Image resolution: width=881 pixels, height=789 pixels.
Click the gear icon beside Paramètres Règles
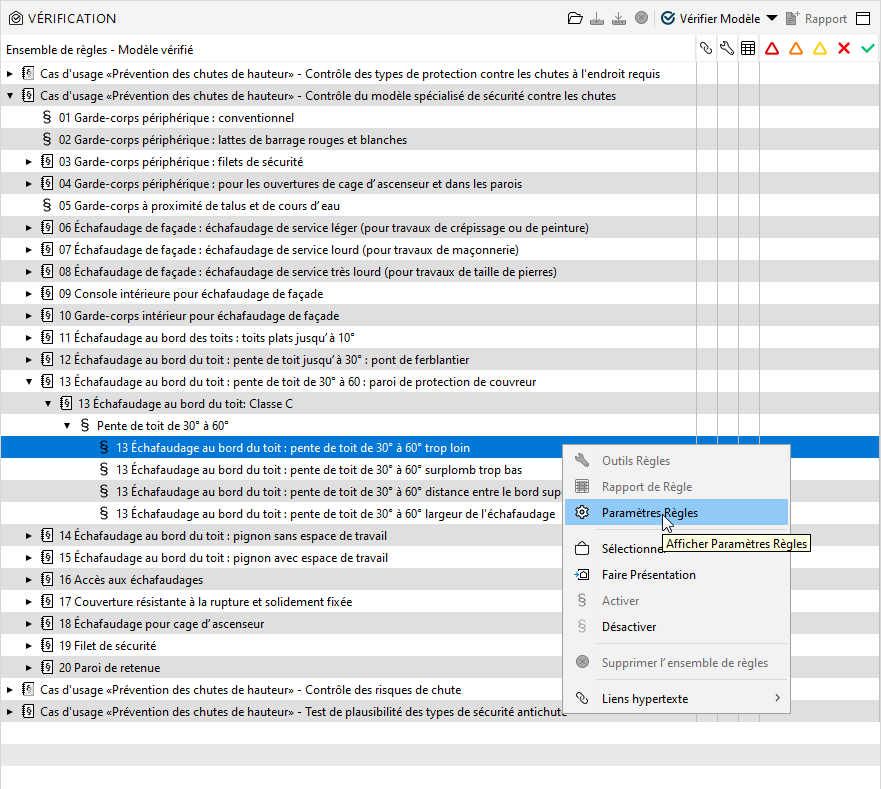[x=582, y=513]
